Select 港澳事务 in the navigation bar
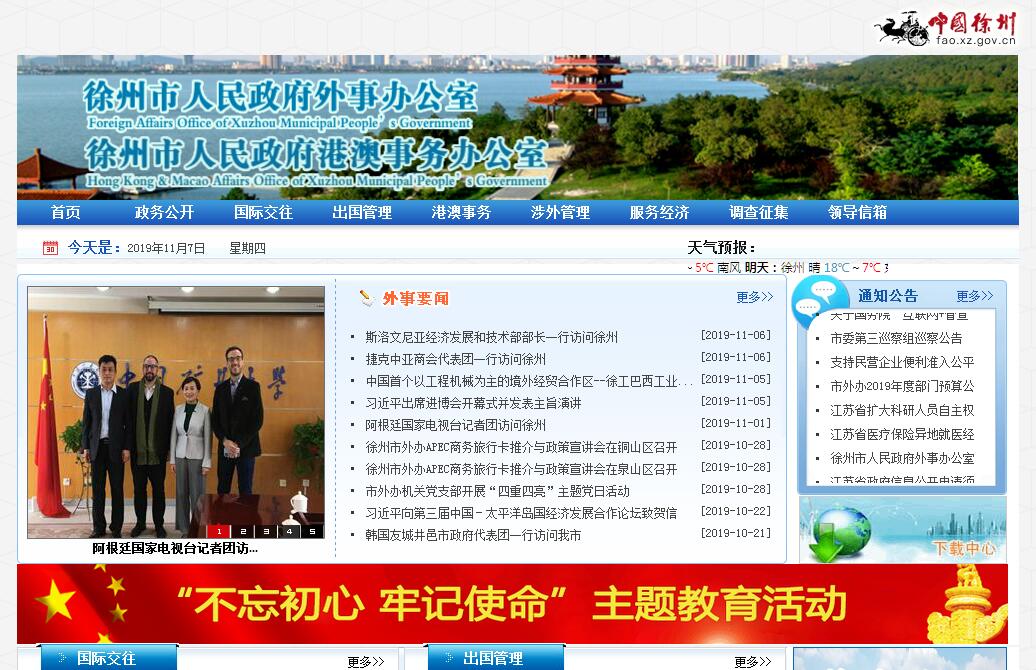 [461, 212]
